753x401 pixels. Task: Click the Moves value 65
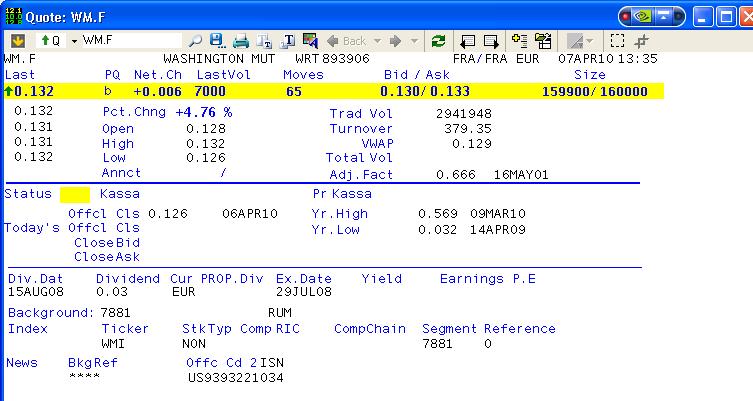pyautogui.click(x=294, y=91)
